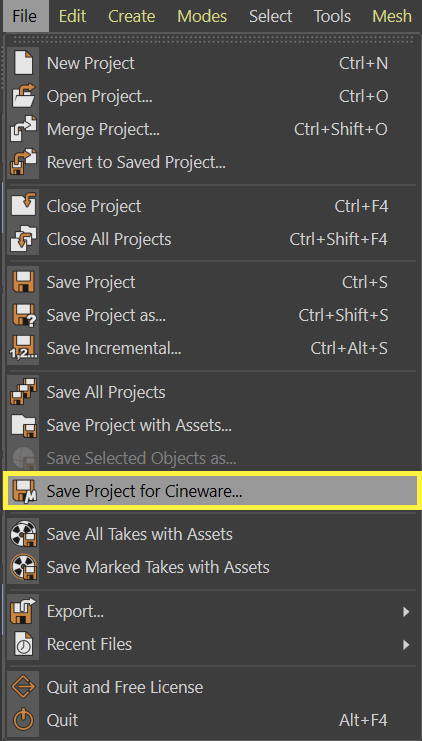Viewport: 422px width, 741px height.
Task: Expand the Recent Files submenu arrow
Action: tap(405, 644)
